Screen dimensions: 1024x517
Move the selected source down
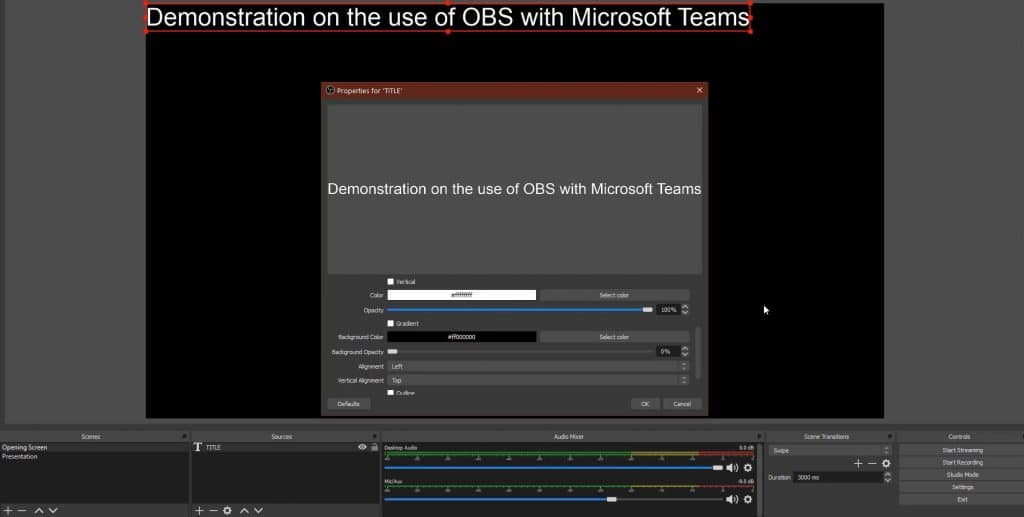(x=259, y=510)
